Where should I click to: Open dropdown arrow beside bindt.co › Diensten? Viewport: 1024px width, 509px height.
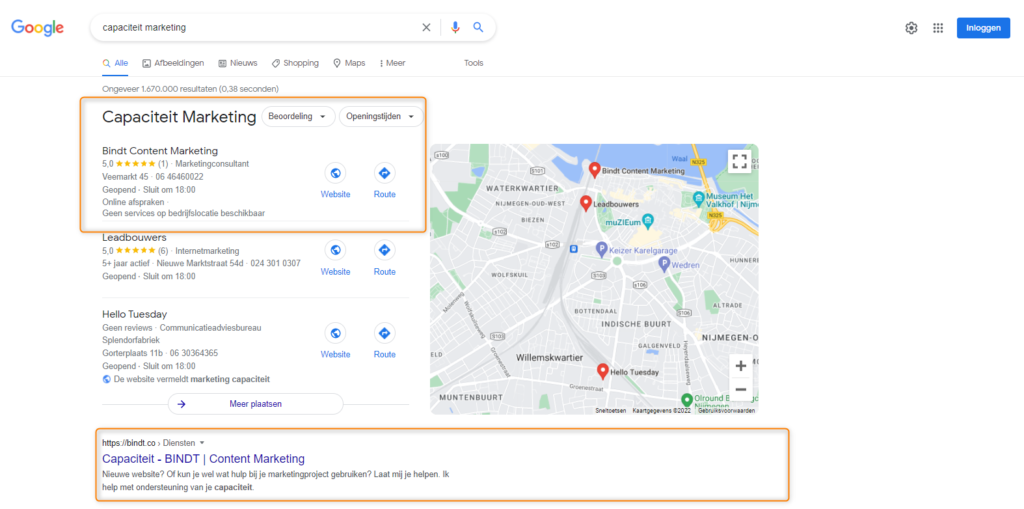click(202, 443)
